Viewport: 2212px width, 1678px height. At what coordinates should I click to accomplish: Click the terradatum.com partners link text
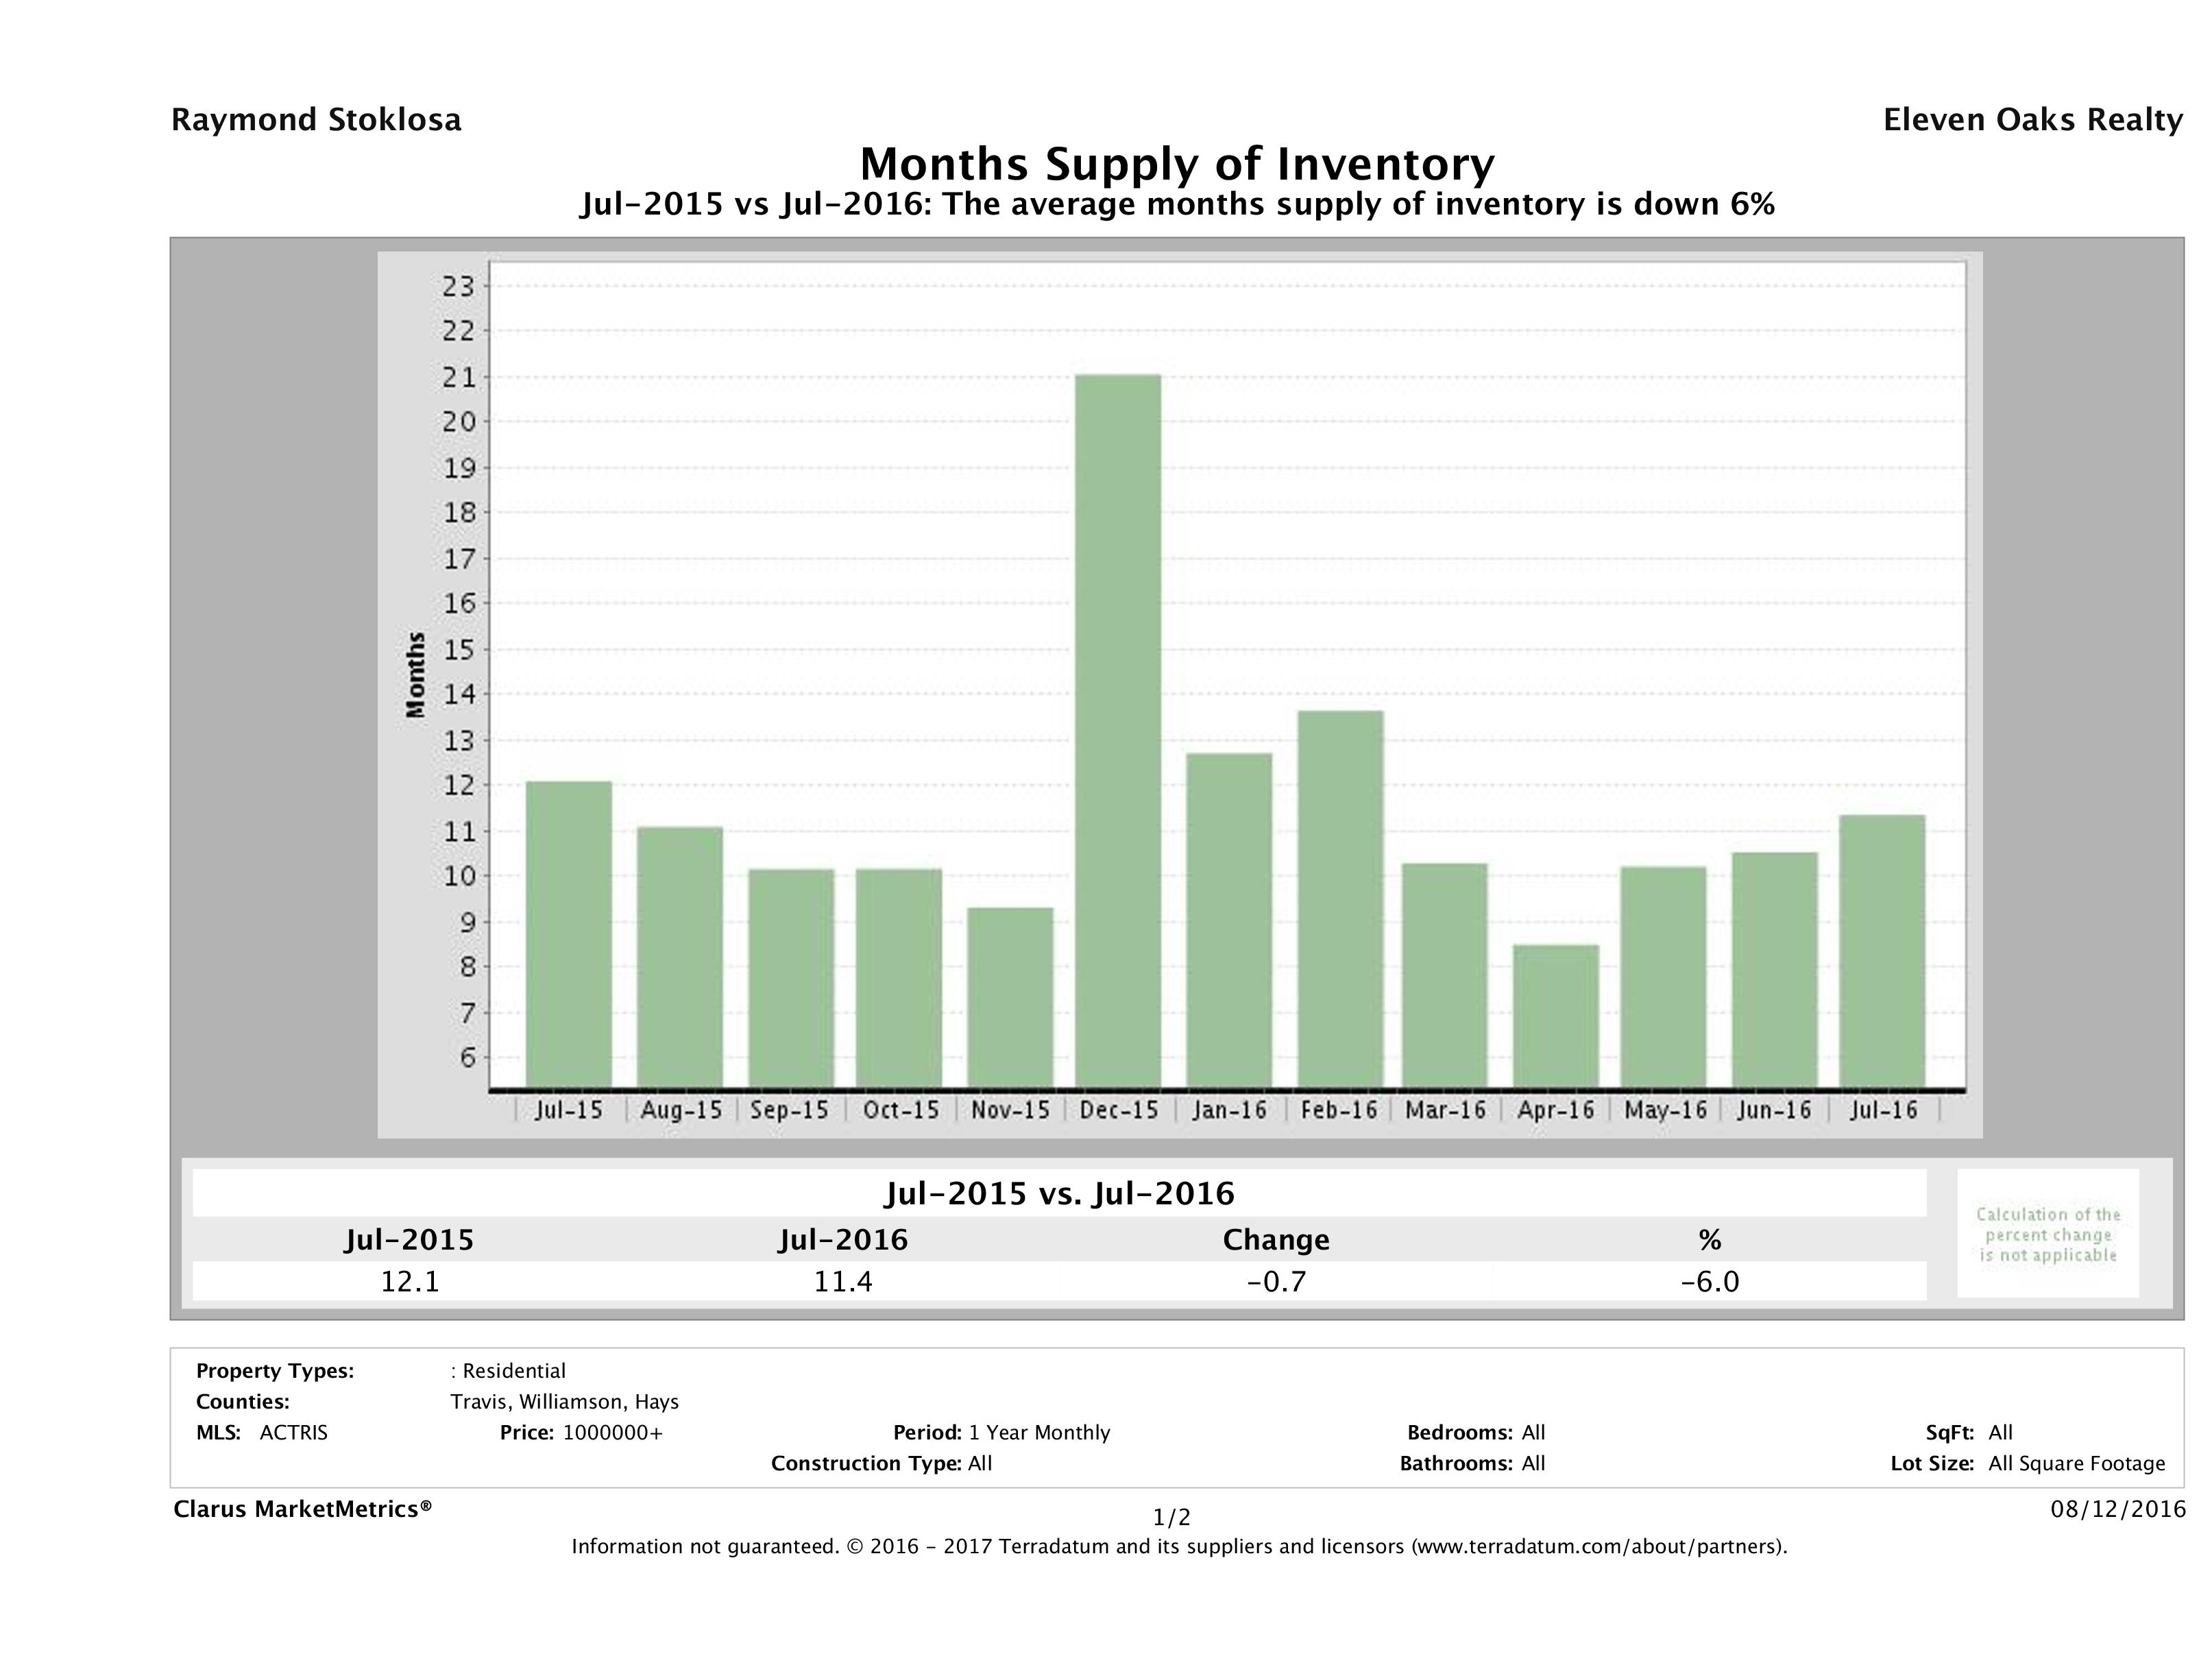[1598, 1547]
